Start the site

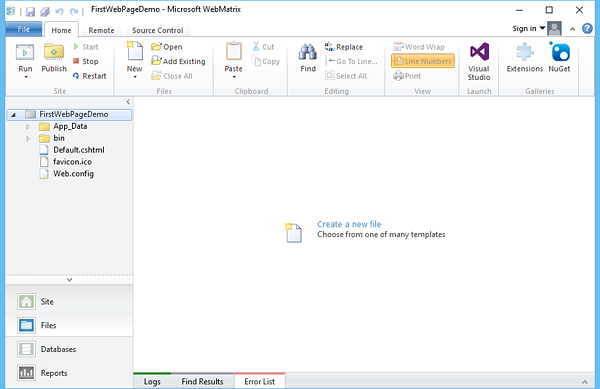(x=86, y=47)
